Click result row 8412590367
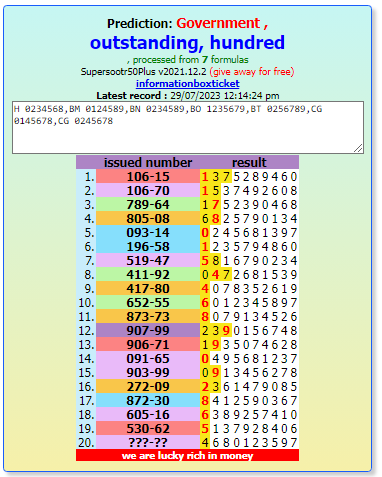This screenshot has height=477, width=382. (249, 400)
